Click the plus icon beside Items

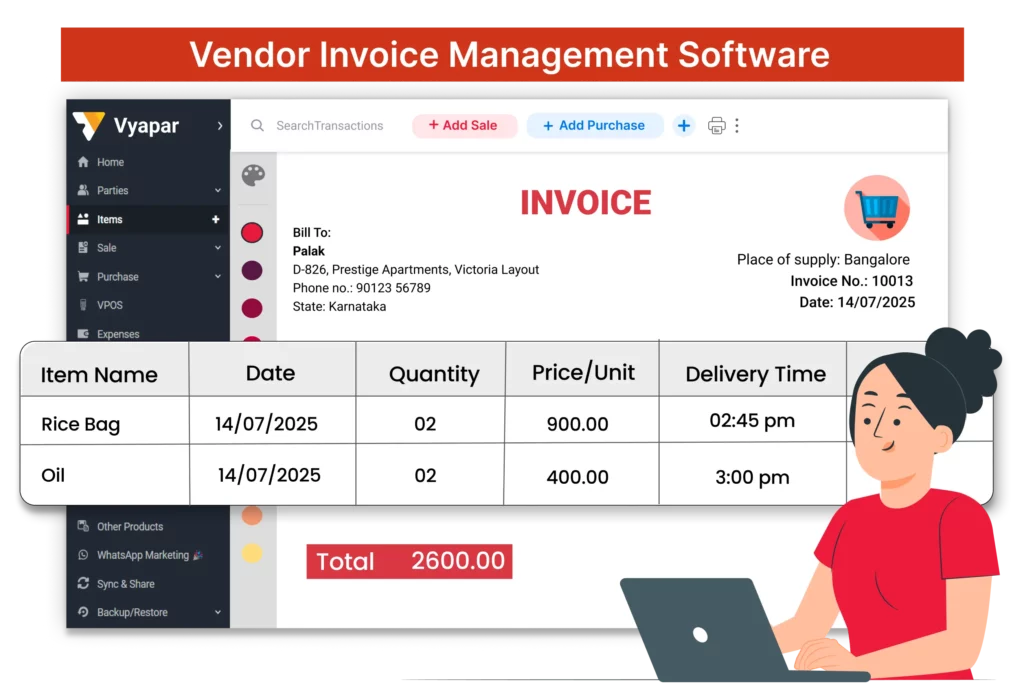215,219
